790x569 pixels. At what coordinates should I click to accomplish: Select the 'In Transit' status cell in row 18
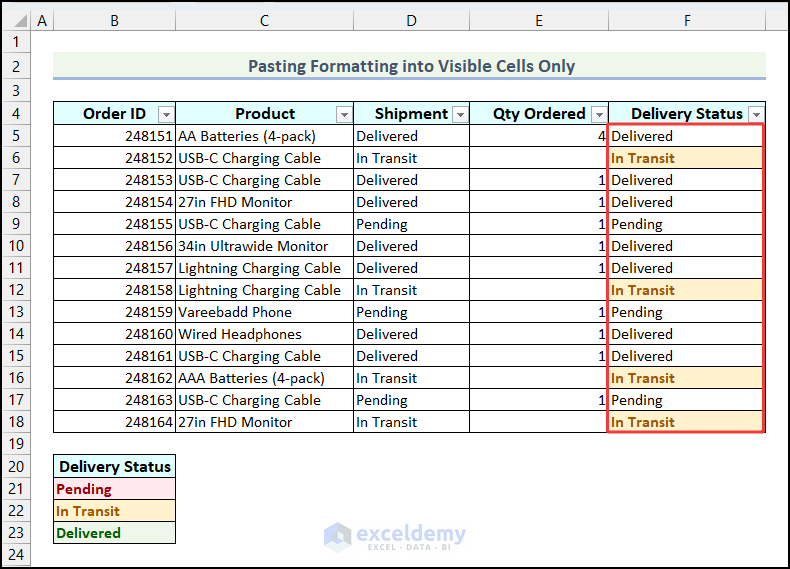(686, 422)
